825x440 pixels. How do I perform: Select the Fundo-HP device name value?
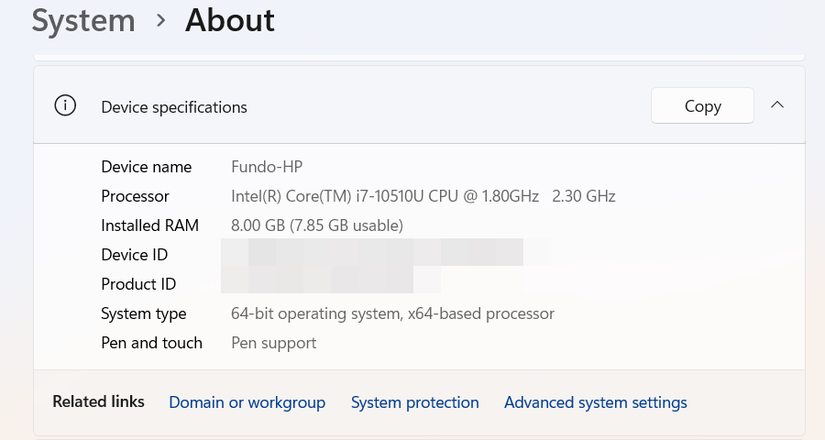tap(265, 167)
